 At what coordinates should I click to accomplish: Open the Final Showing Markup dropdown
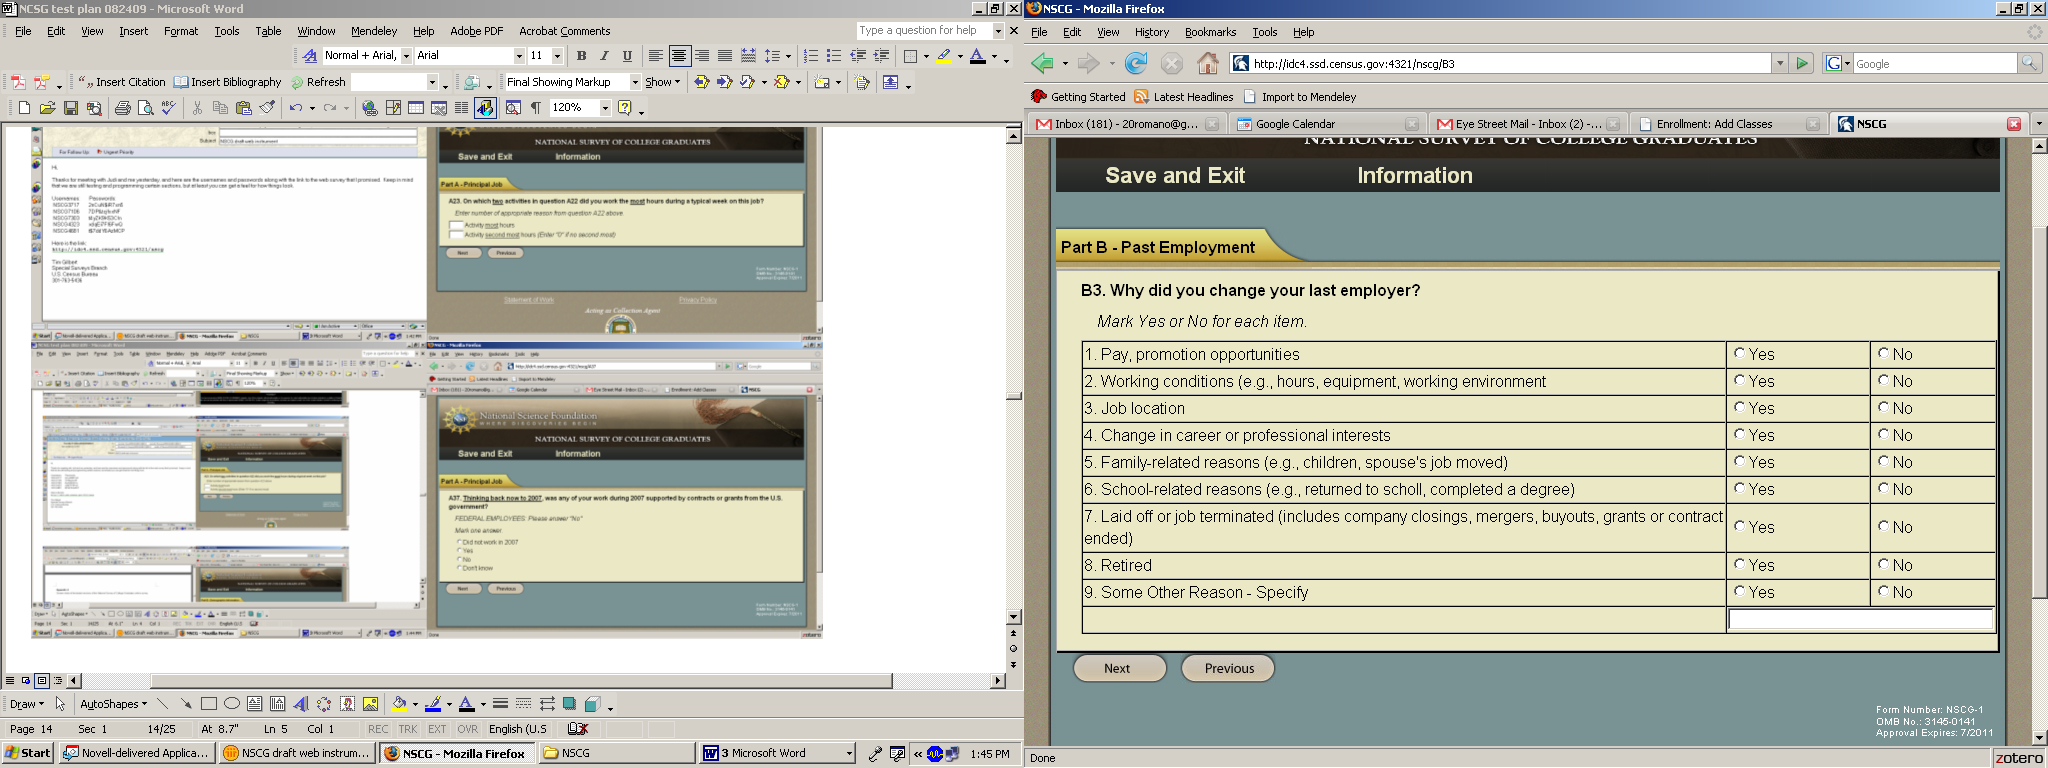pyautogui.click(x=635, y=82)
